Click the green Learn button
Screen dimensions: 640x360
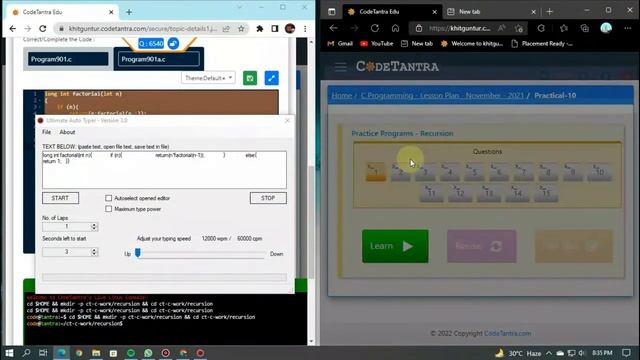tap(395, 246)
